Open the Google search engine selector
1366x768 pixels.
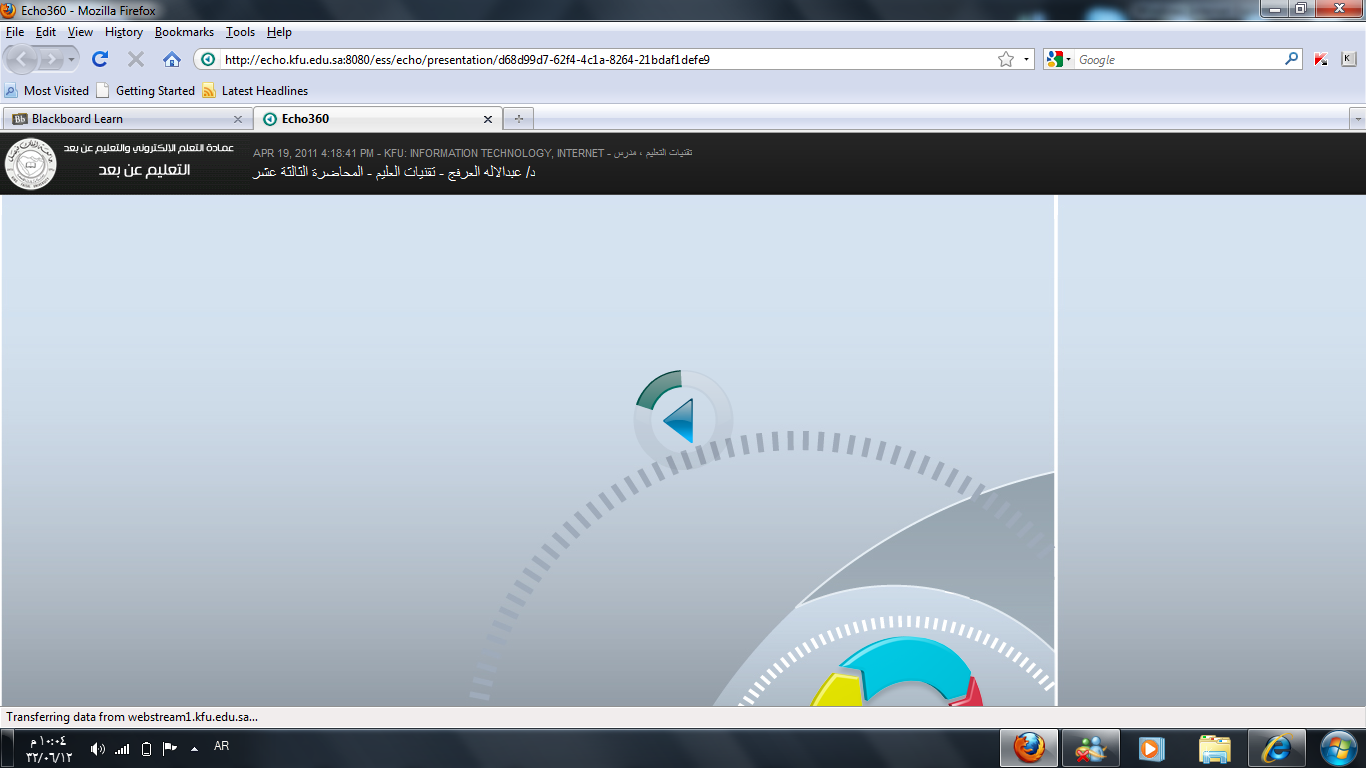coord(1059,60)
